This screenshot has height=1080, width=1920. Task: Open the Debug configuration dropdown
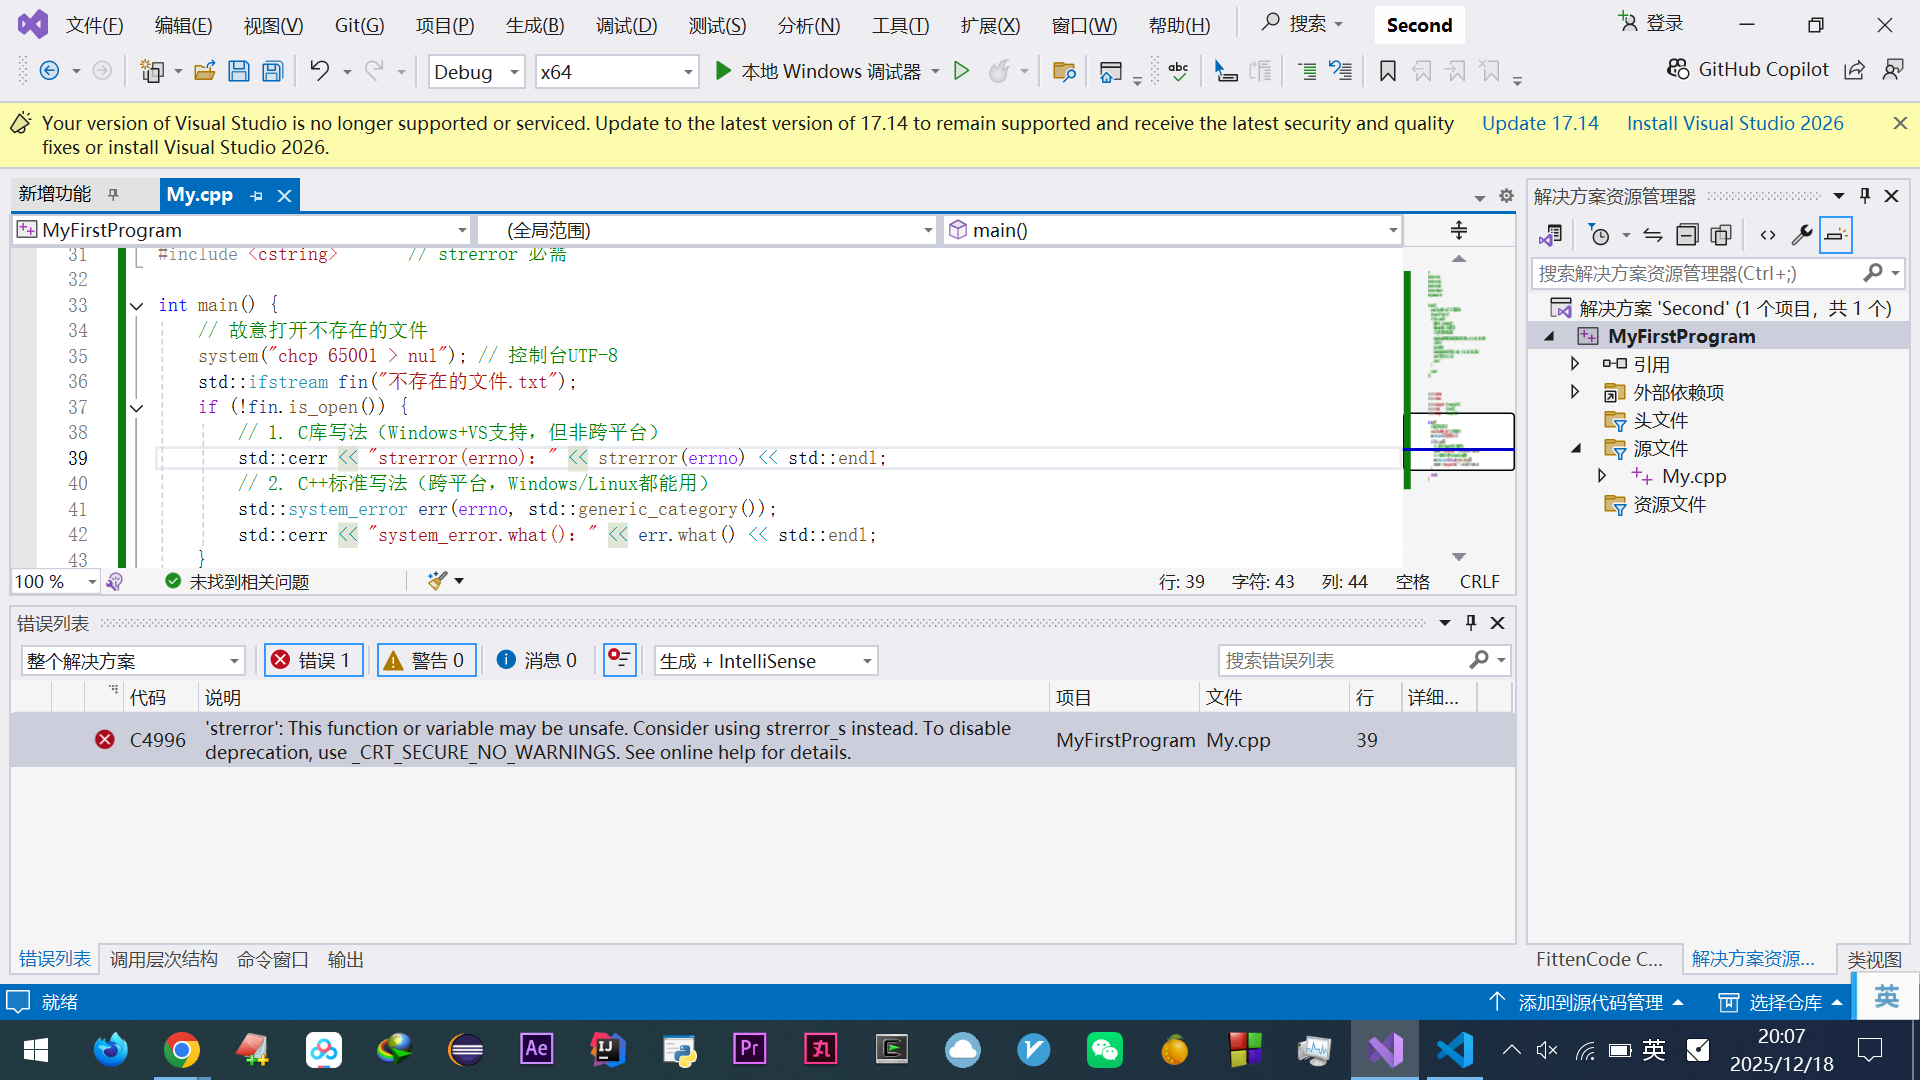476,72
